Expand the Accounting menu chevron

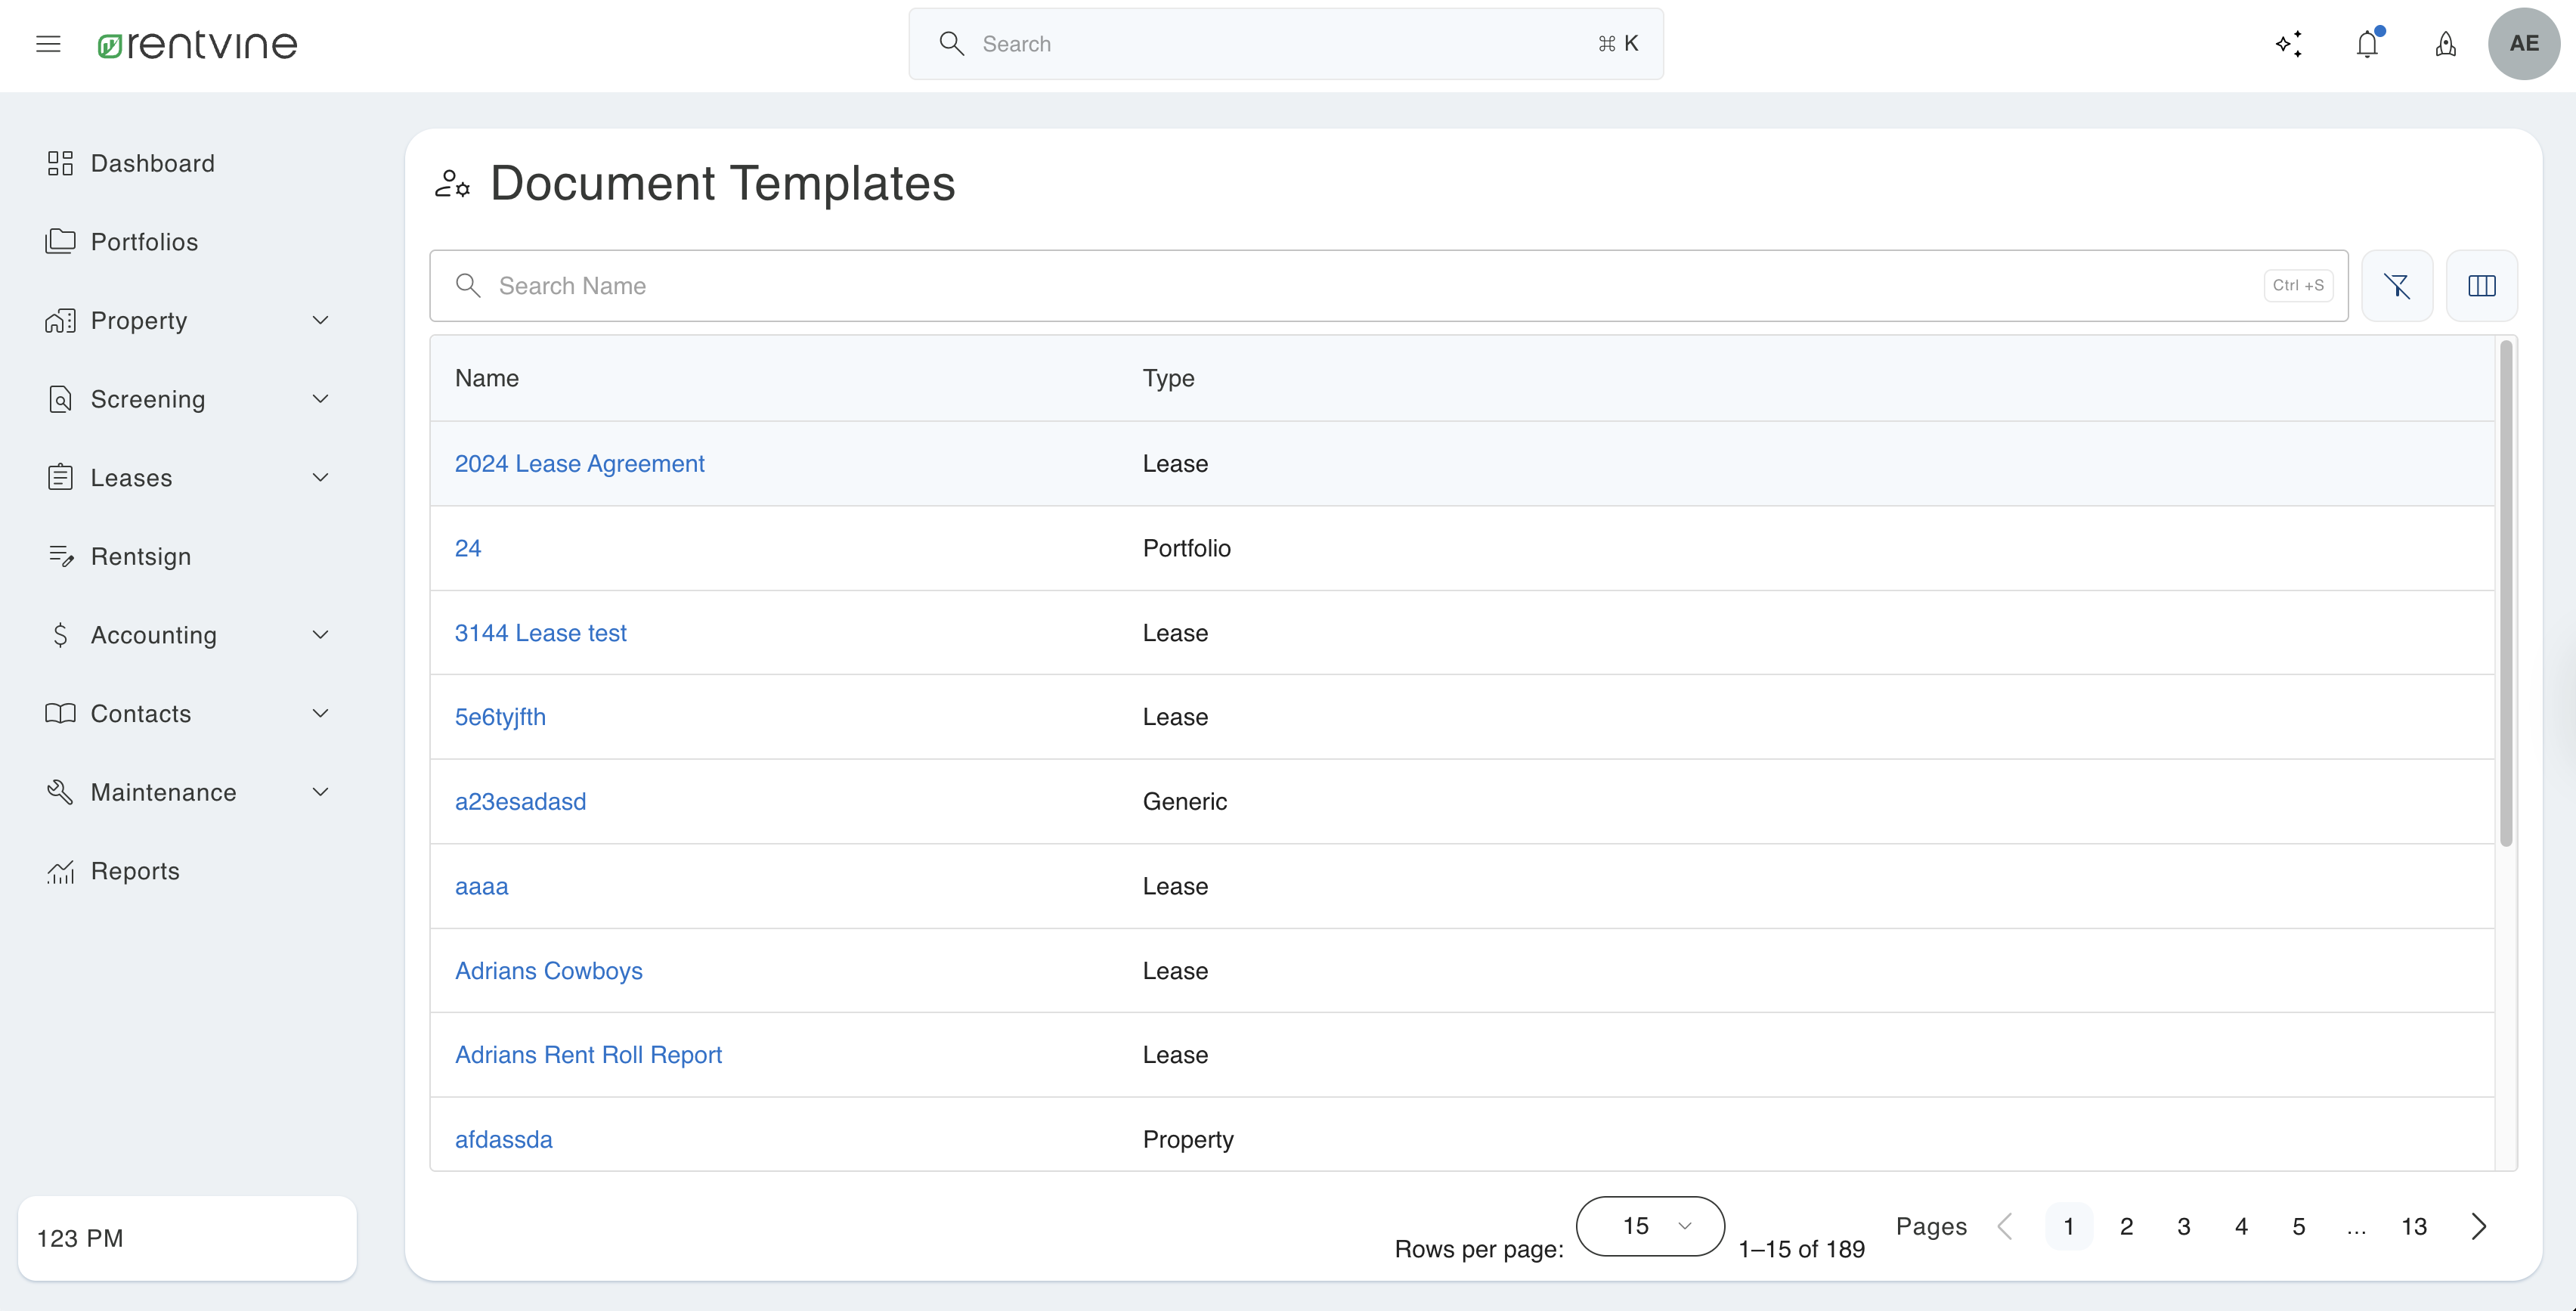pos(320,635)
